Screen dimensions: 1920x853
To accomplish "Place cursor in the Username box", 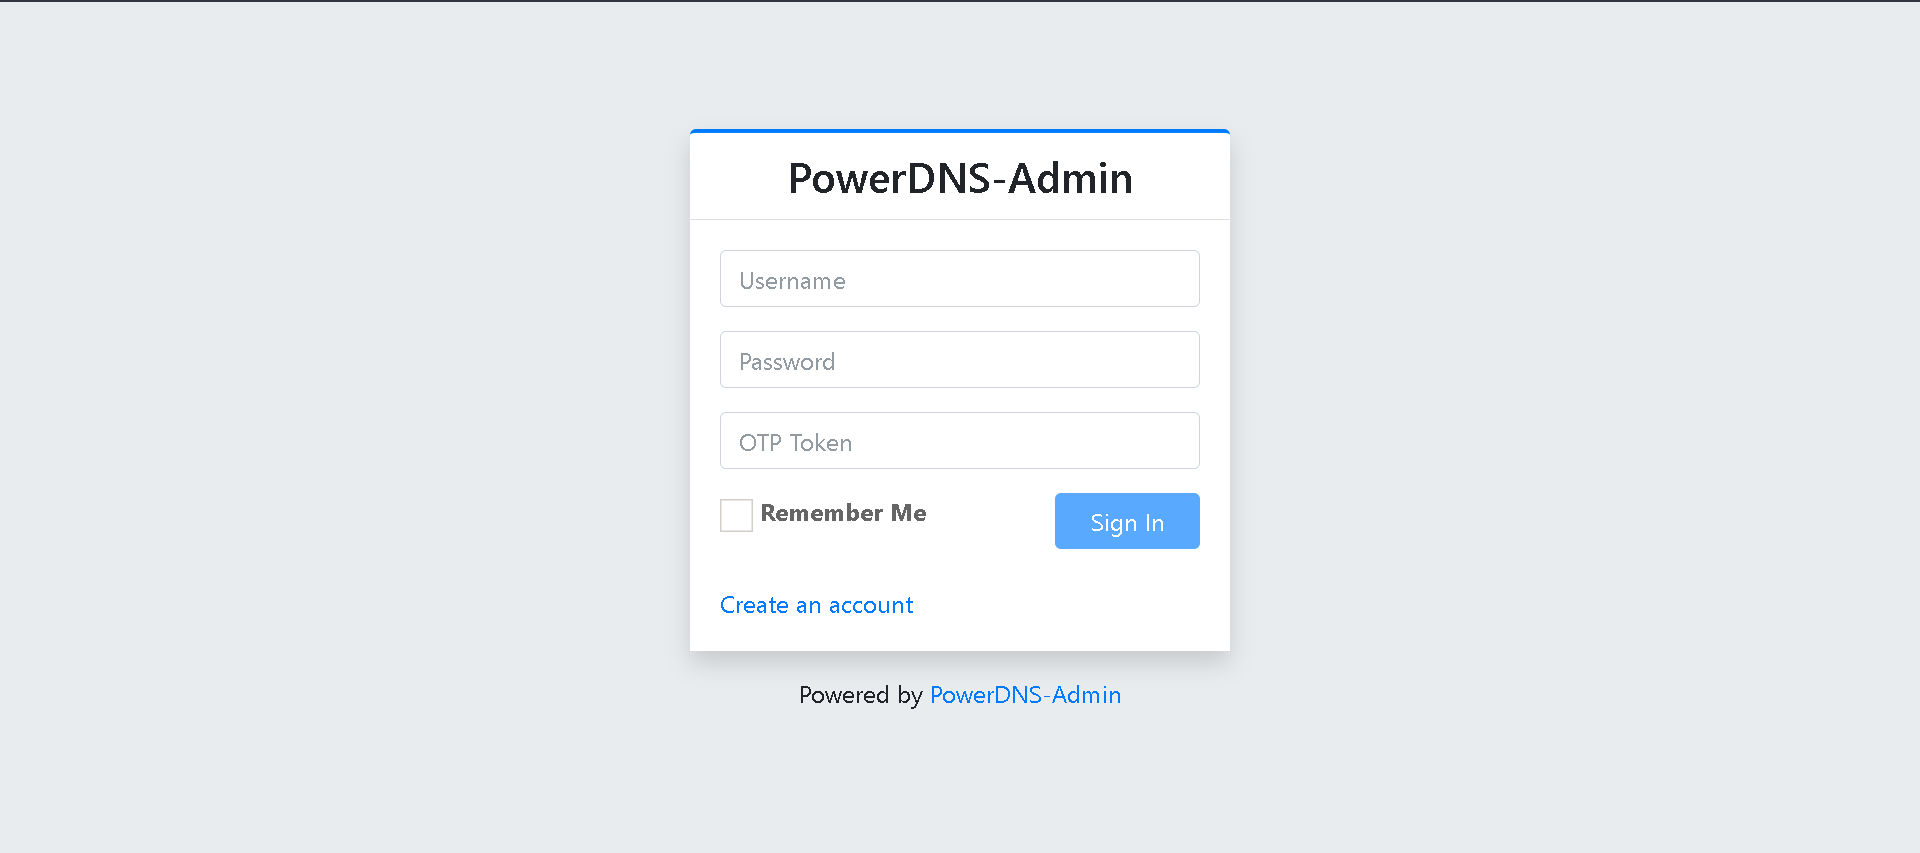I will (x=959, y=279).
